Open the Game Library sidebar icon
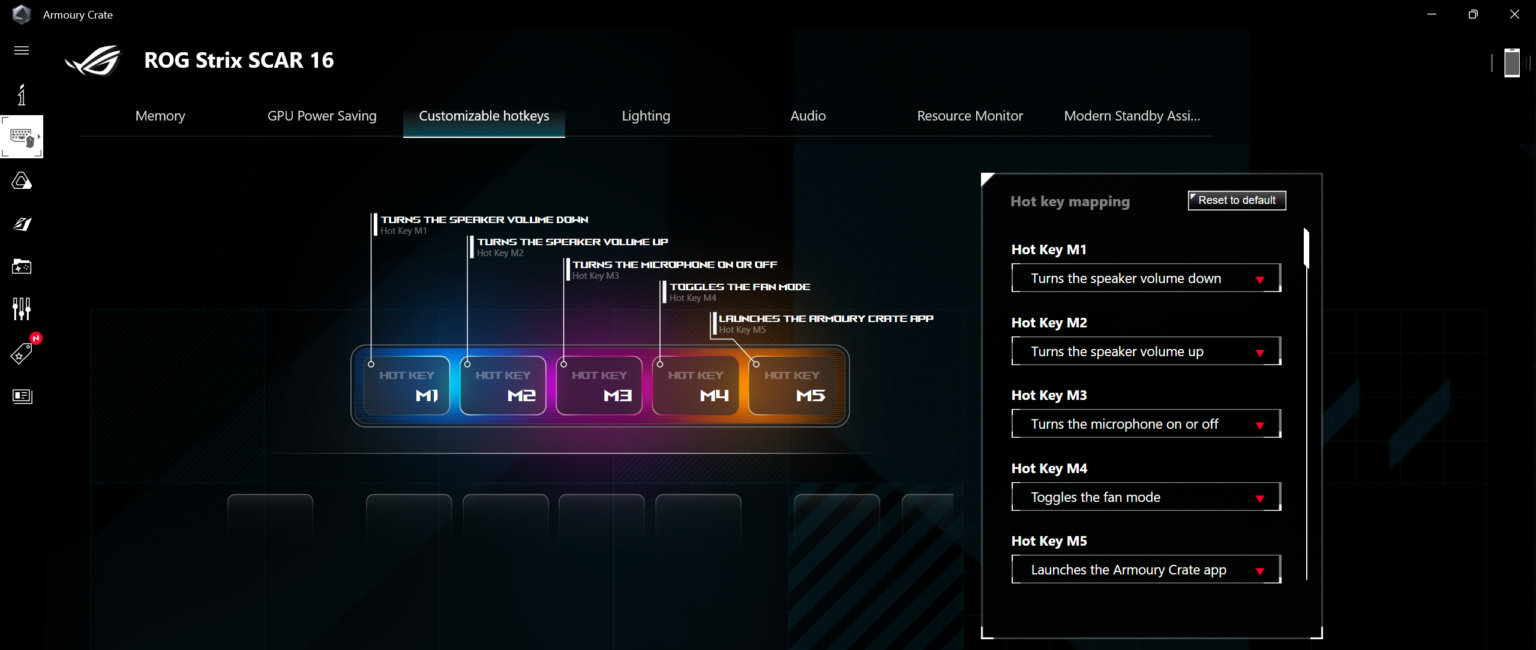1536x650 pixels. click(20, 266)
